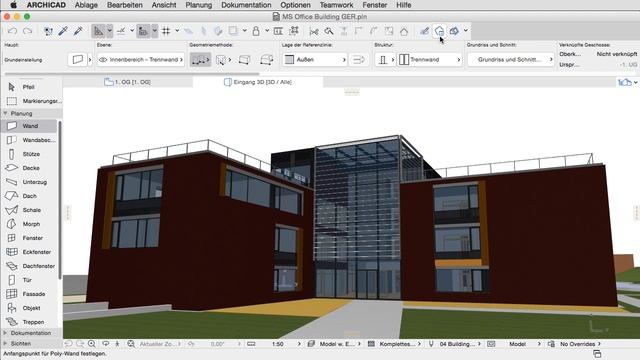Select the Fassade curtain wall tool
Image resolution: width=640 pixels, height=360 pixels.
click(29, 294)
